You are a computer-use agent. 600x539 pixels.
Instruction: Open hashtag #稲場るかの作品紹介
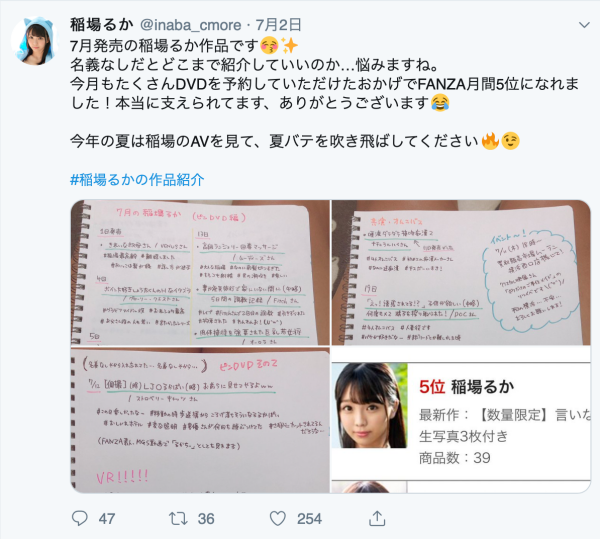[137, 179]
